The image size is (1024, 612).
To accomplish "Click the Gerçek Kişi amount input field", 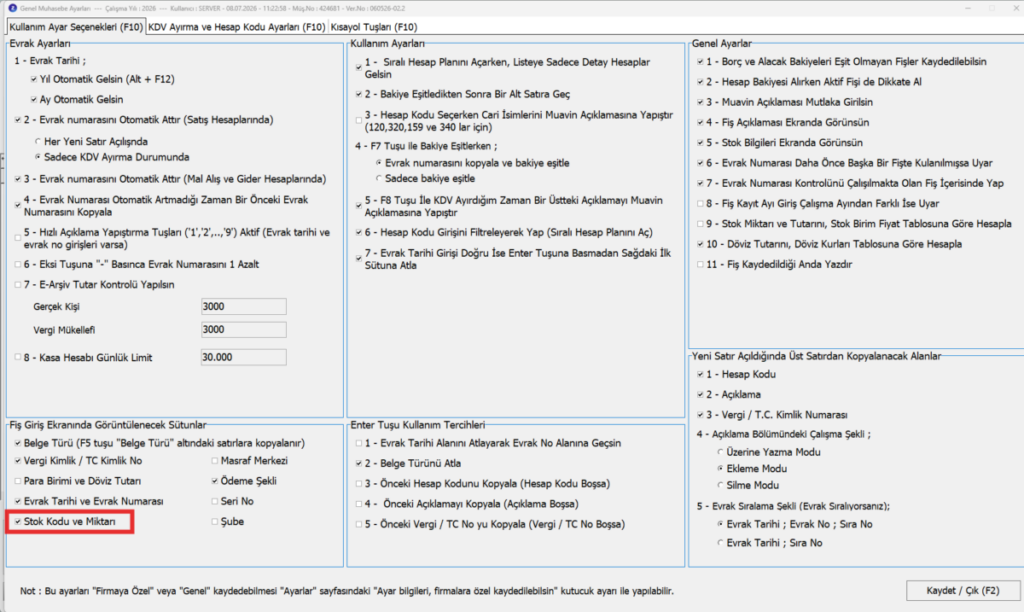I will click(x=244, y=306).
